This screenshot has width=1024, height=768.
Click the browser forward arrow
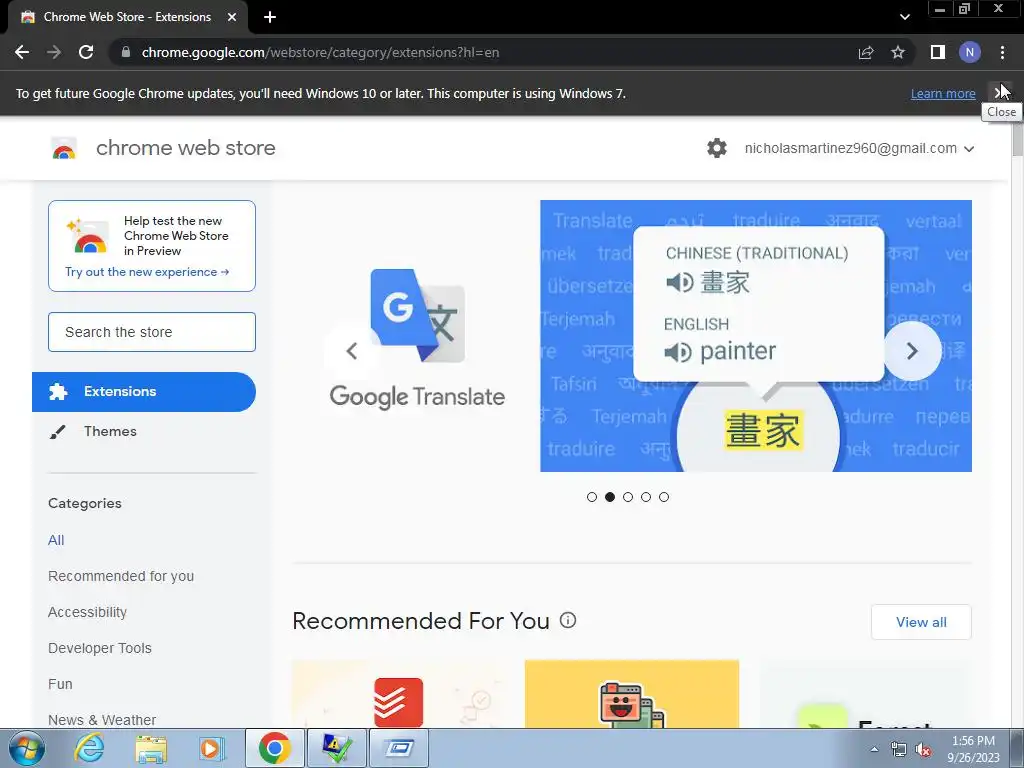(54, 52)
